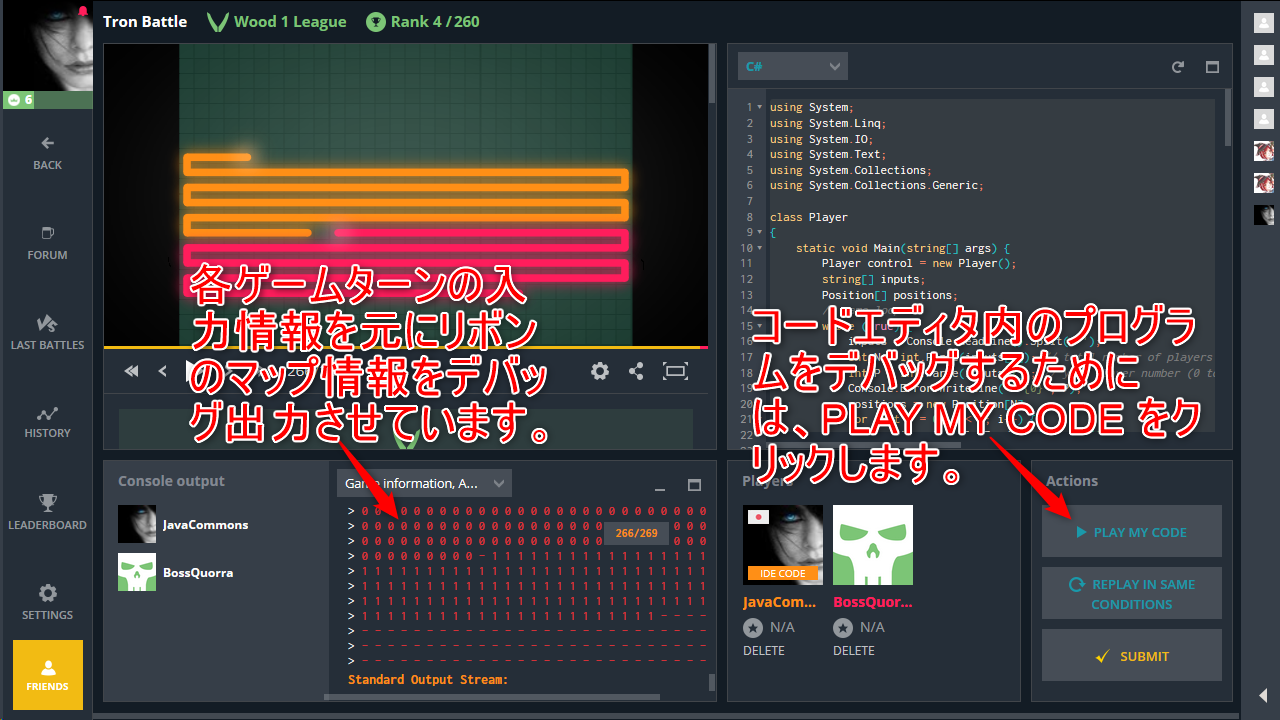This screenshot has height=720, width=1280.
Task: Reset code using the editor refresh icon
Action: (1178, 67)
